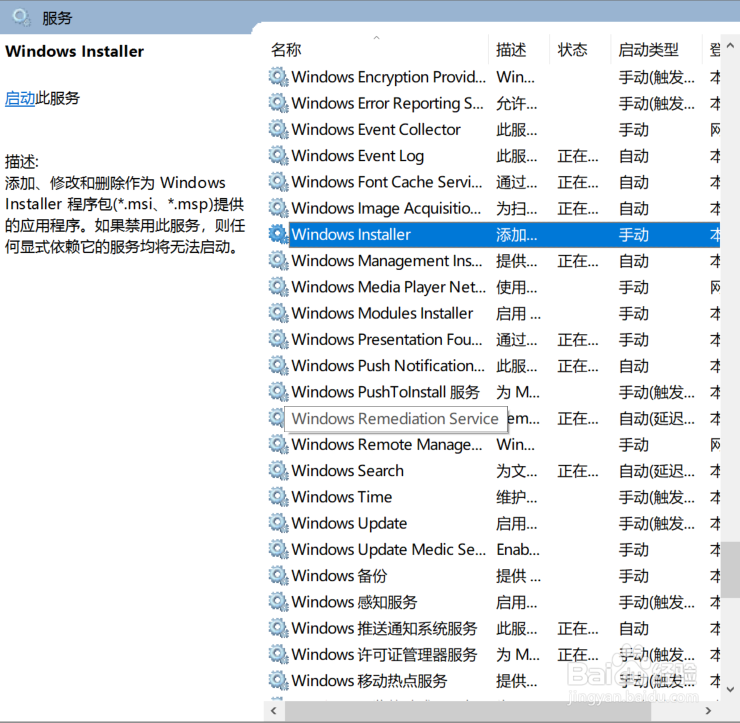The height and width of the screenshot is (723, 740).
Task: Sort by 描述 column header
Action: 511,50
